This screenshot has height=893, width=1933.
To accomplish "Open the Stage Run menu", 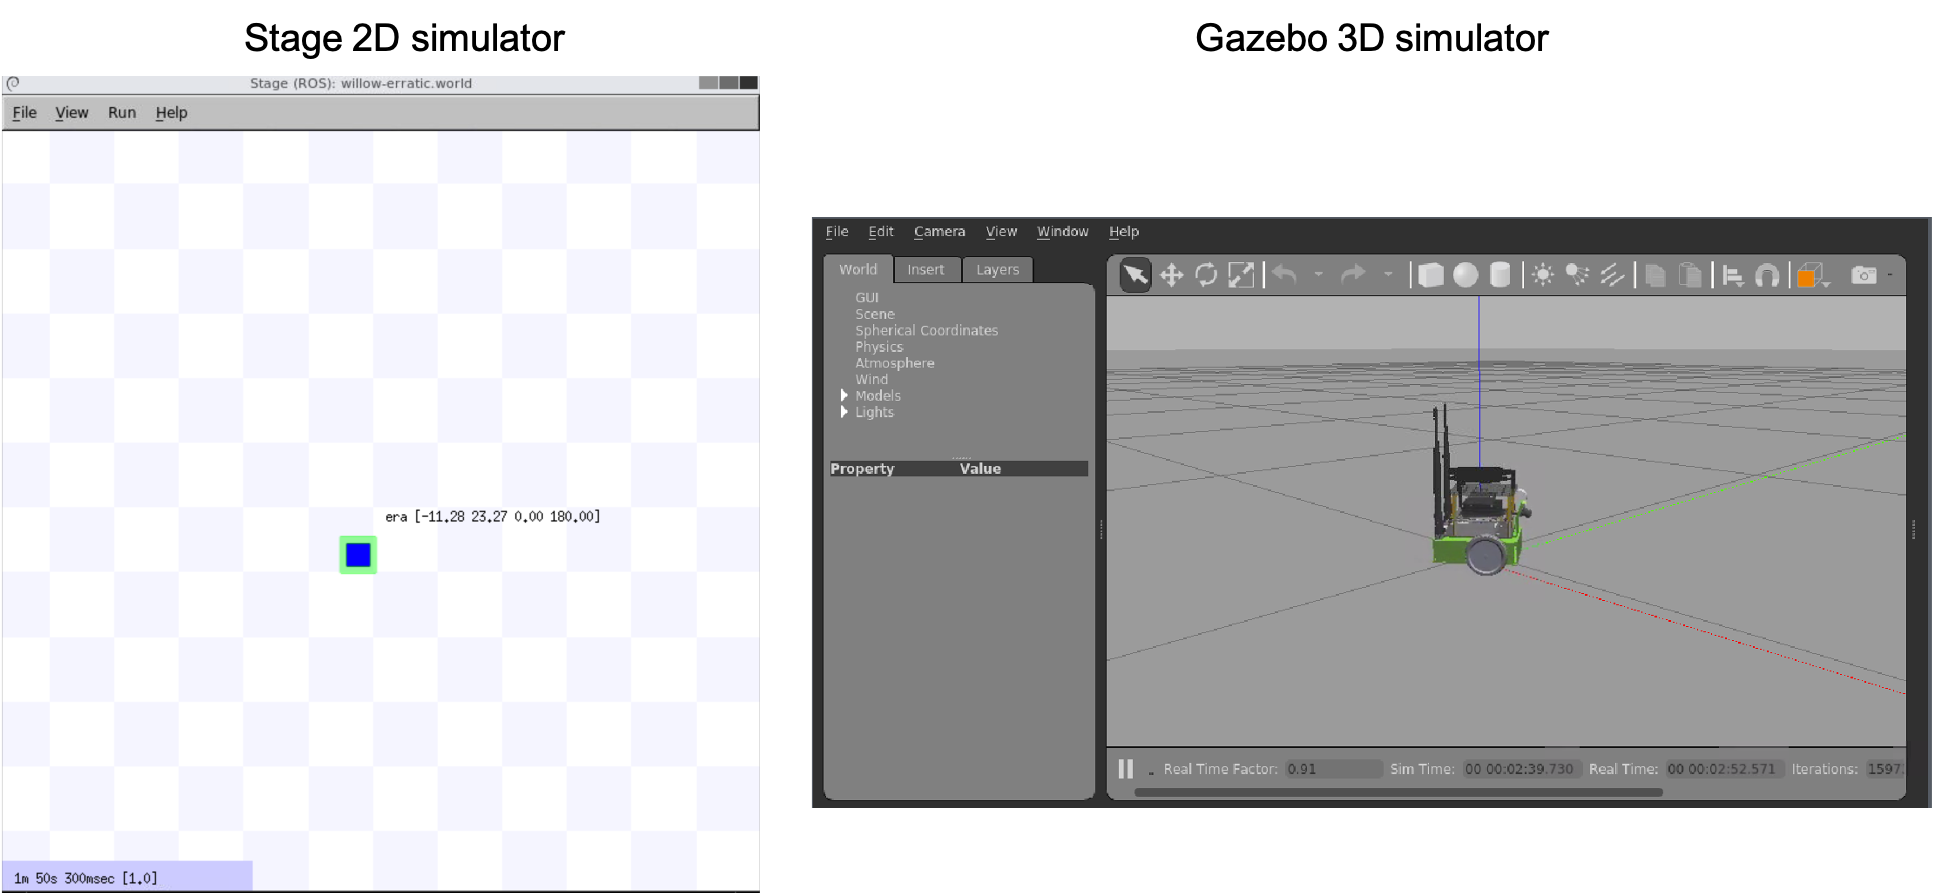I will pyautogui.click(x=122, y=113).
